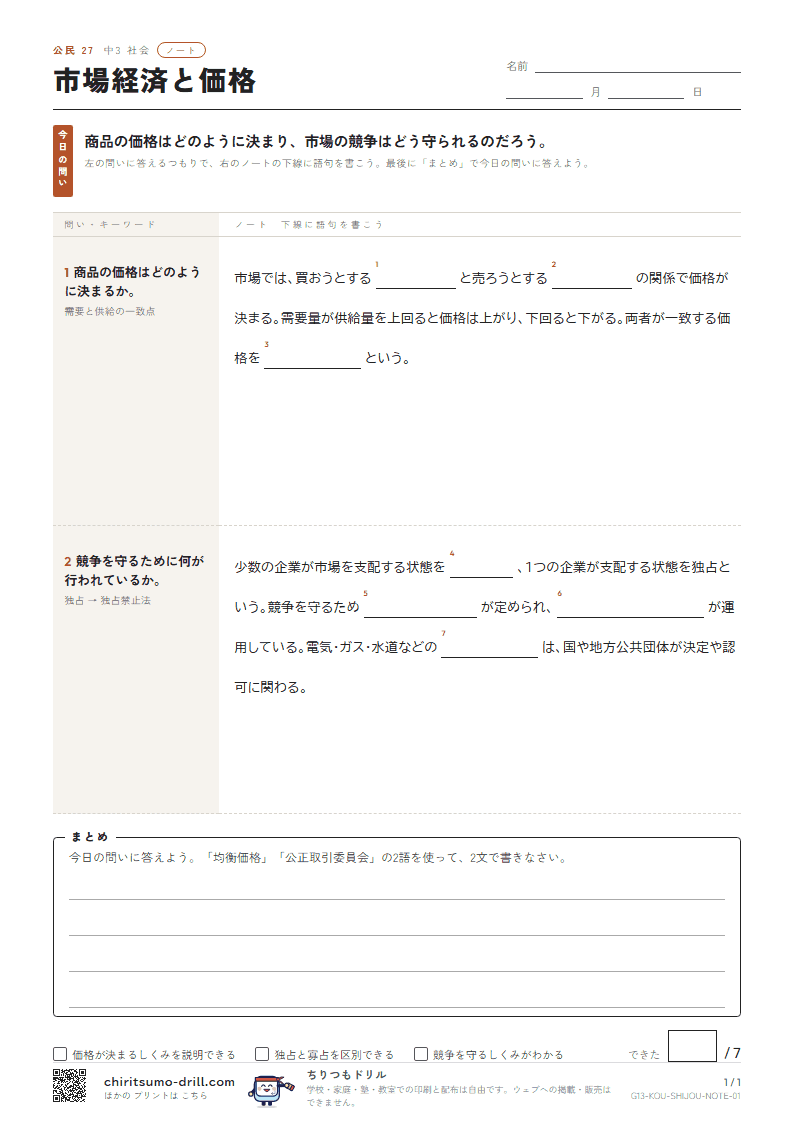Click blank 2 after 売ろうとする
The image size is (794, 1123).
pos(592,279)
